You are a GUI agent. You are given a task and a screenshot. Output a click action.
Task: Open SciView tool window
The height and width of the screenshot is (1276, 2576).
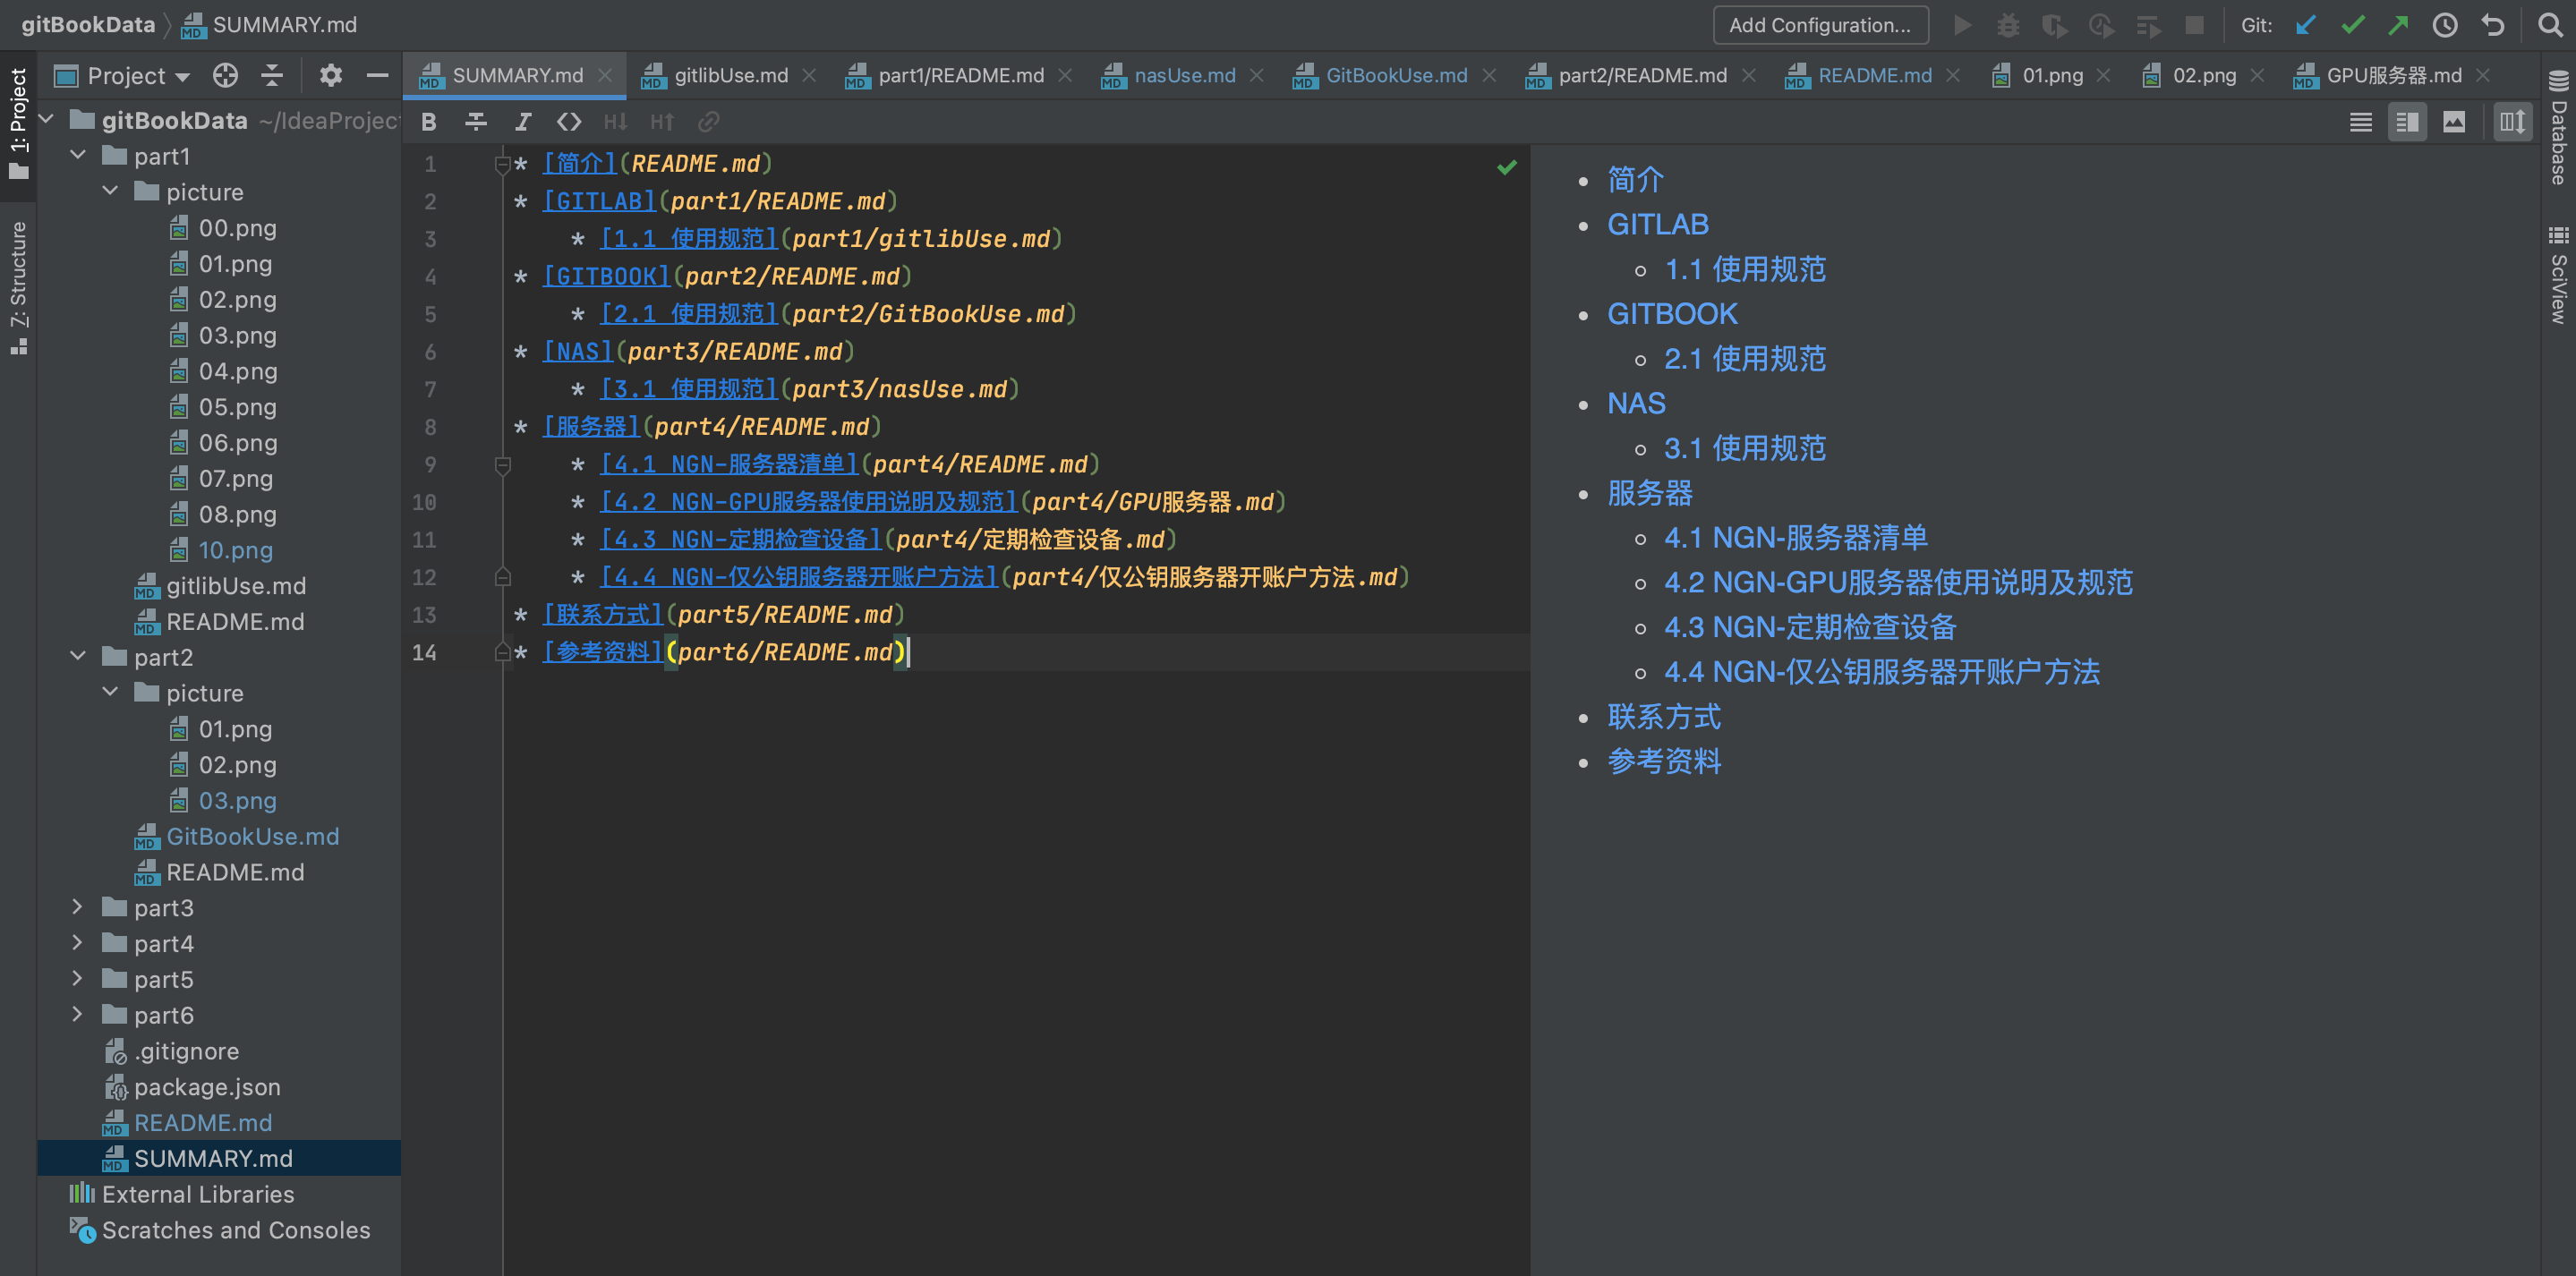2558,276
